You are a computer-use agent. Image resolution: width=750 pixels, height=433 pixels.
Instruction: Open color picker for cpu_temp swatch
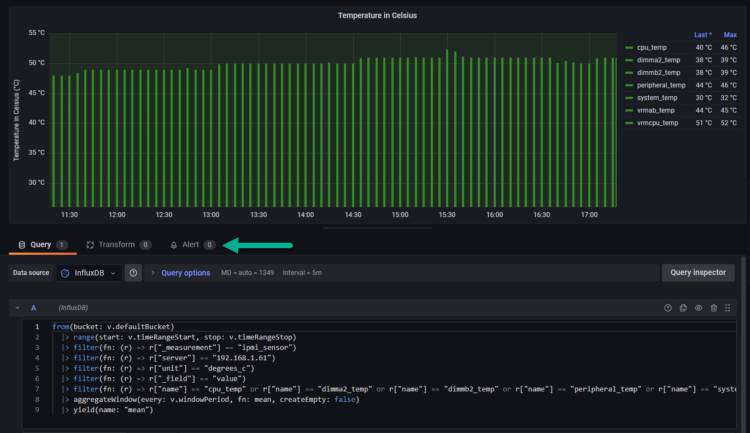[x=629, y=47]
